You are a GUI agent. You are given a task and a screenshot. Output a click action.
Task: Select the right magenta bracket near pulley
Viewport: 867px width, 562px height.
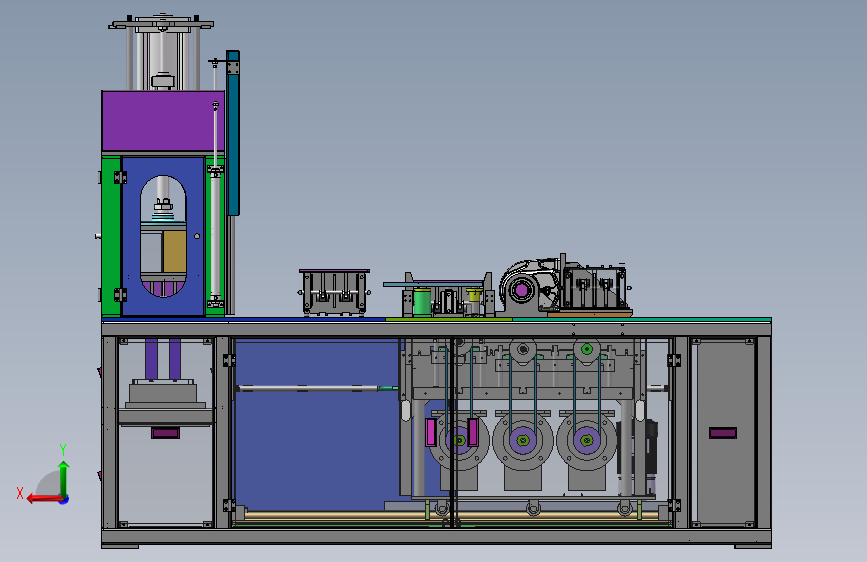[x=473, y=433]
